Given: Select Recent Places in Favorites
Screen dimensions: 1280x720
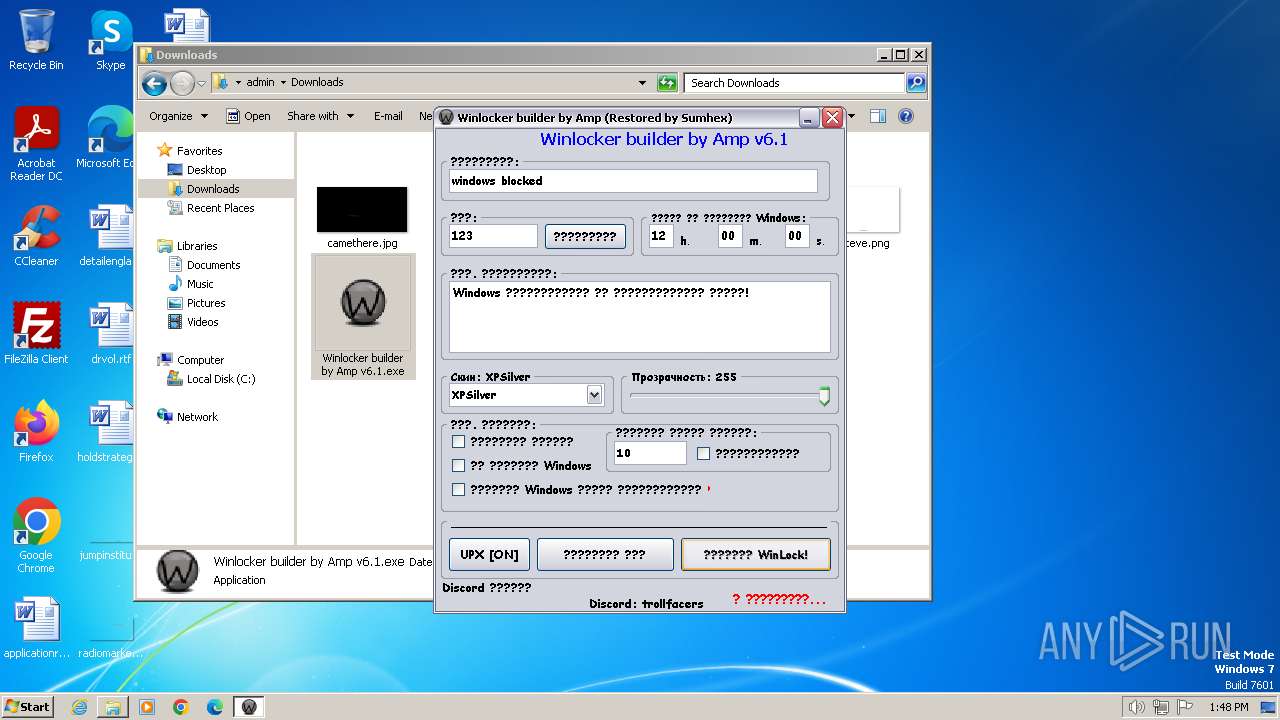Looking at the screenshot, I should pyautogui.click(x=220, y=208).
